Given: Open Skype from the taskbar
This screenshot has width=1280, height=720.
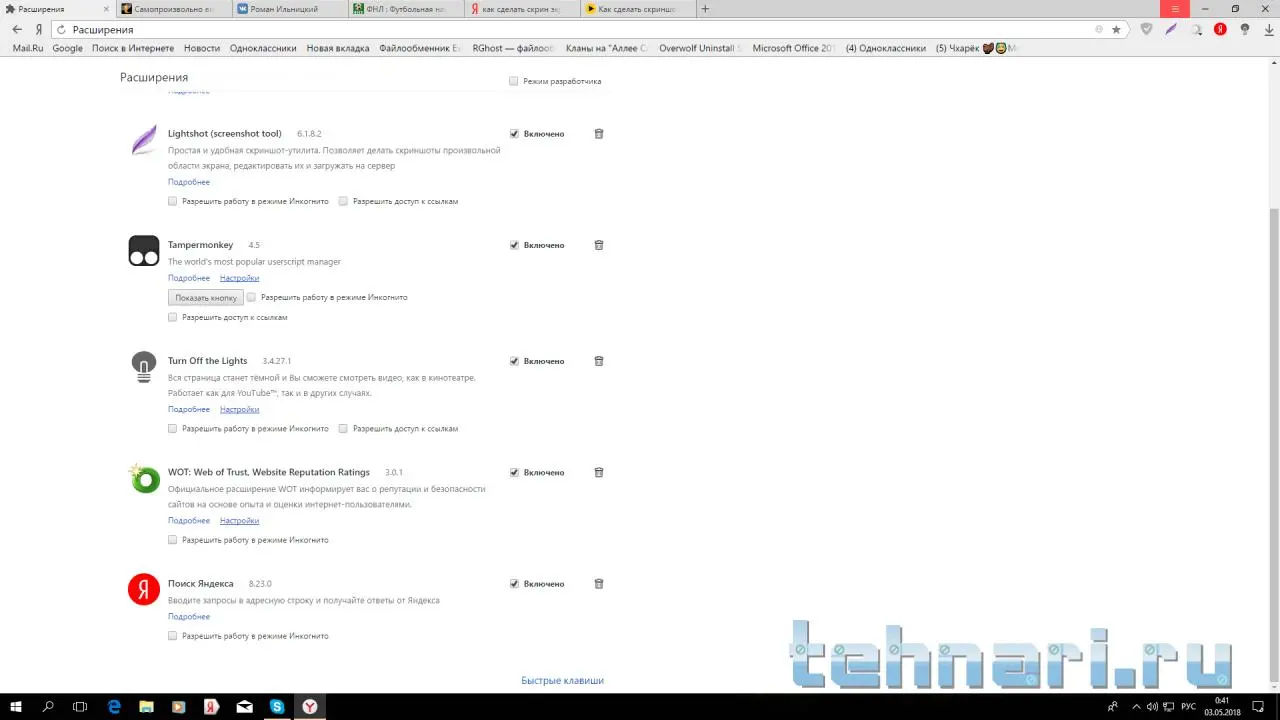Looking at the screenshot, I should 277,707.
